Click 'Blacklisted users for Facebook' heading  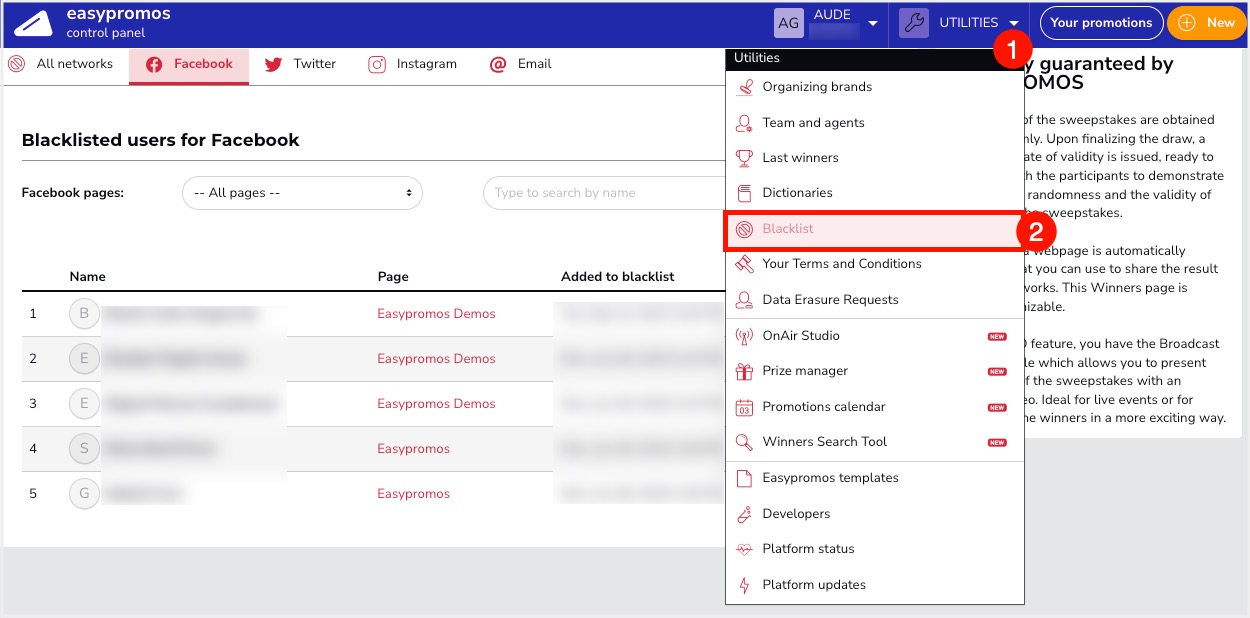click(x=161, y=140)
